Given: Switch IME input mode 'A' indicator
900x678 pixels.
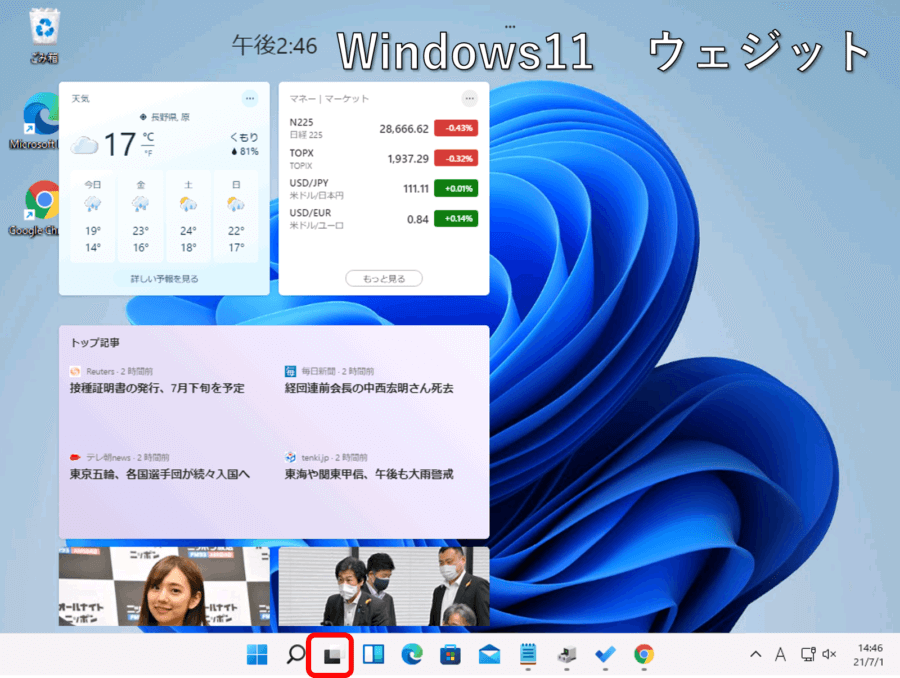Looking at the screenshot, I should point(780,654).
